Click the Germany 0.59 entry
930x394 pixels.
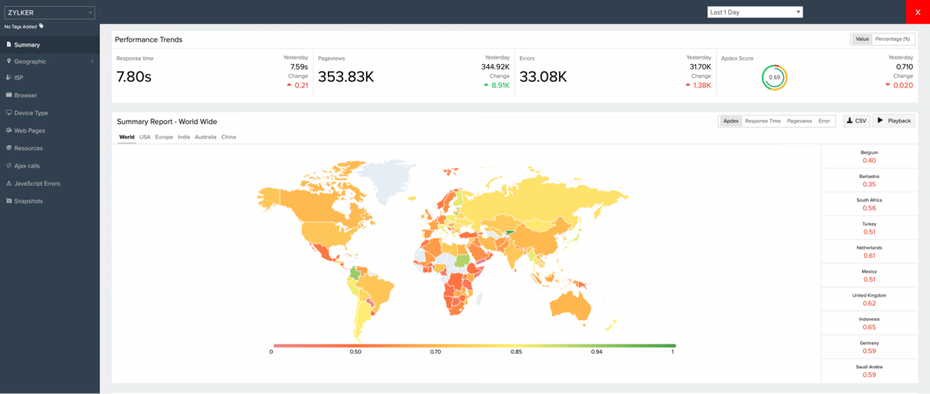[x=870, y=347]
